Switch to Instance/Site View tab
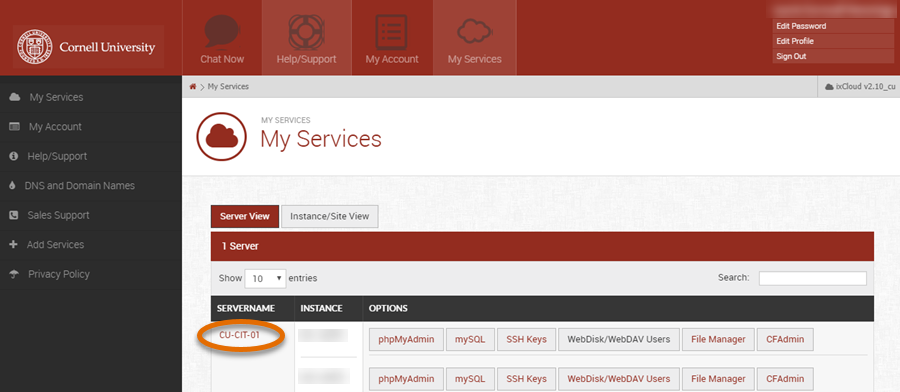900x392 pixels. 329,216
